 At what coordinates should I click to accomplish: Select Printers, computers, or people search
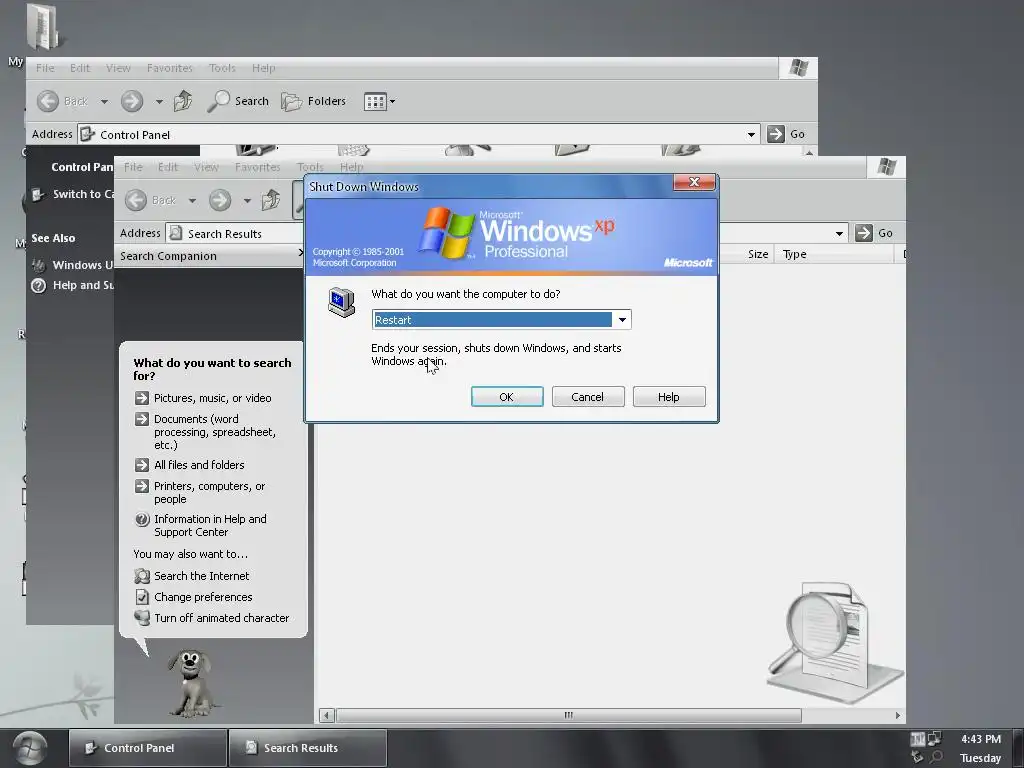point(209,492)
